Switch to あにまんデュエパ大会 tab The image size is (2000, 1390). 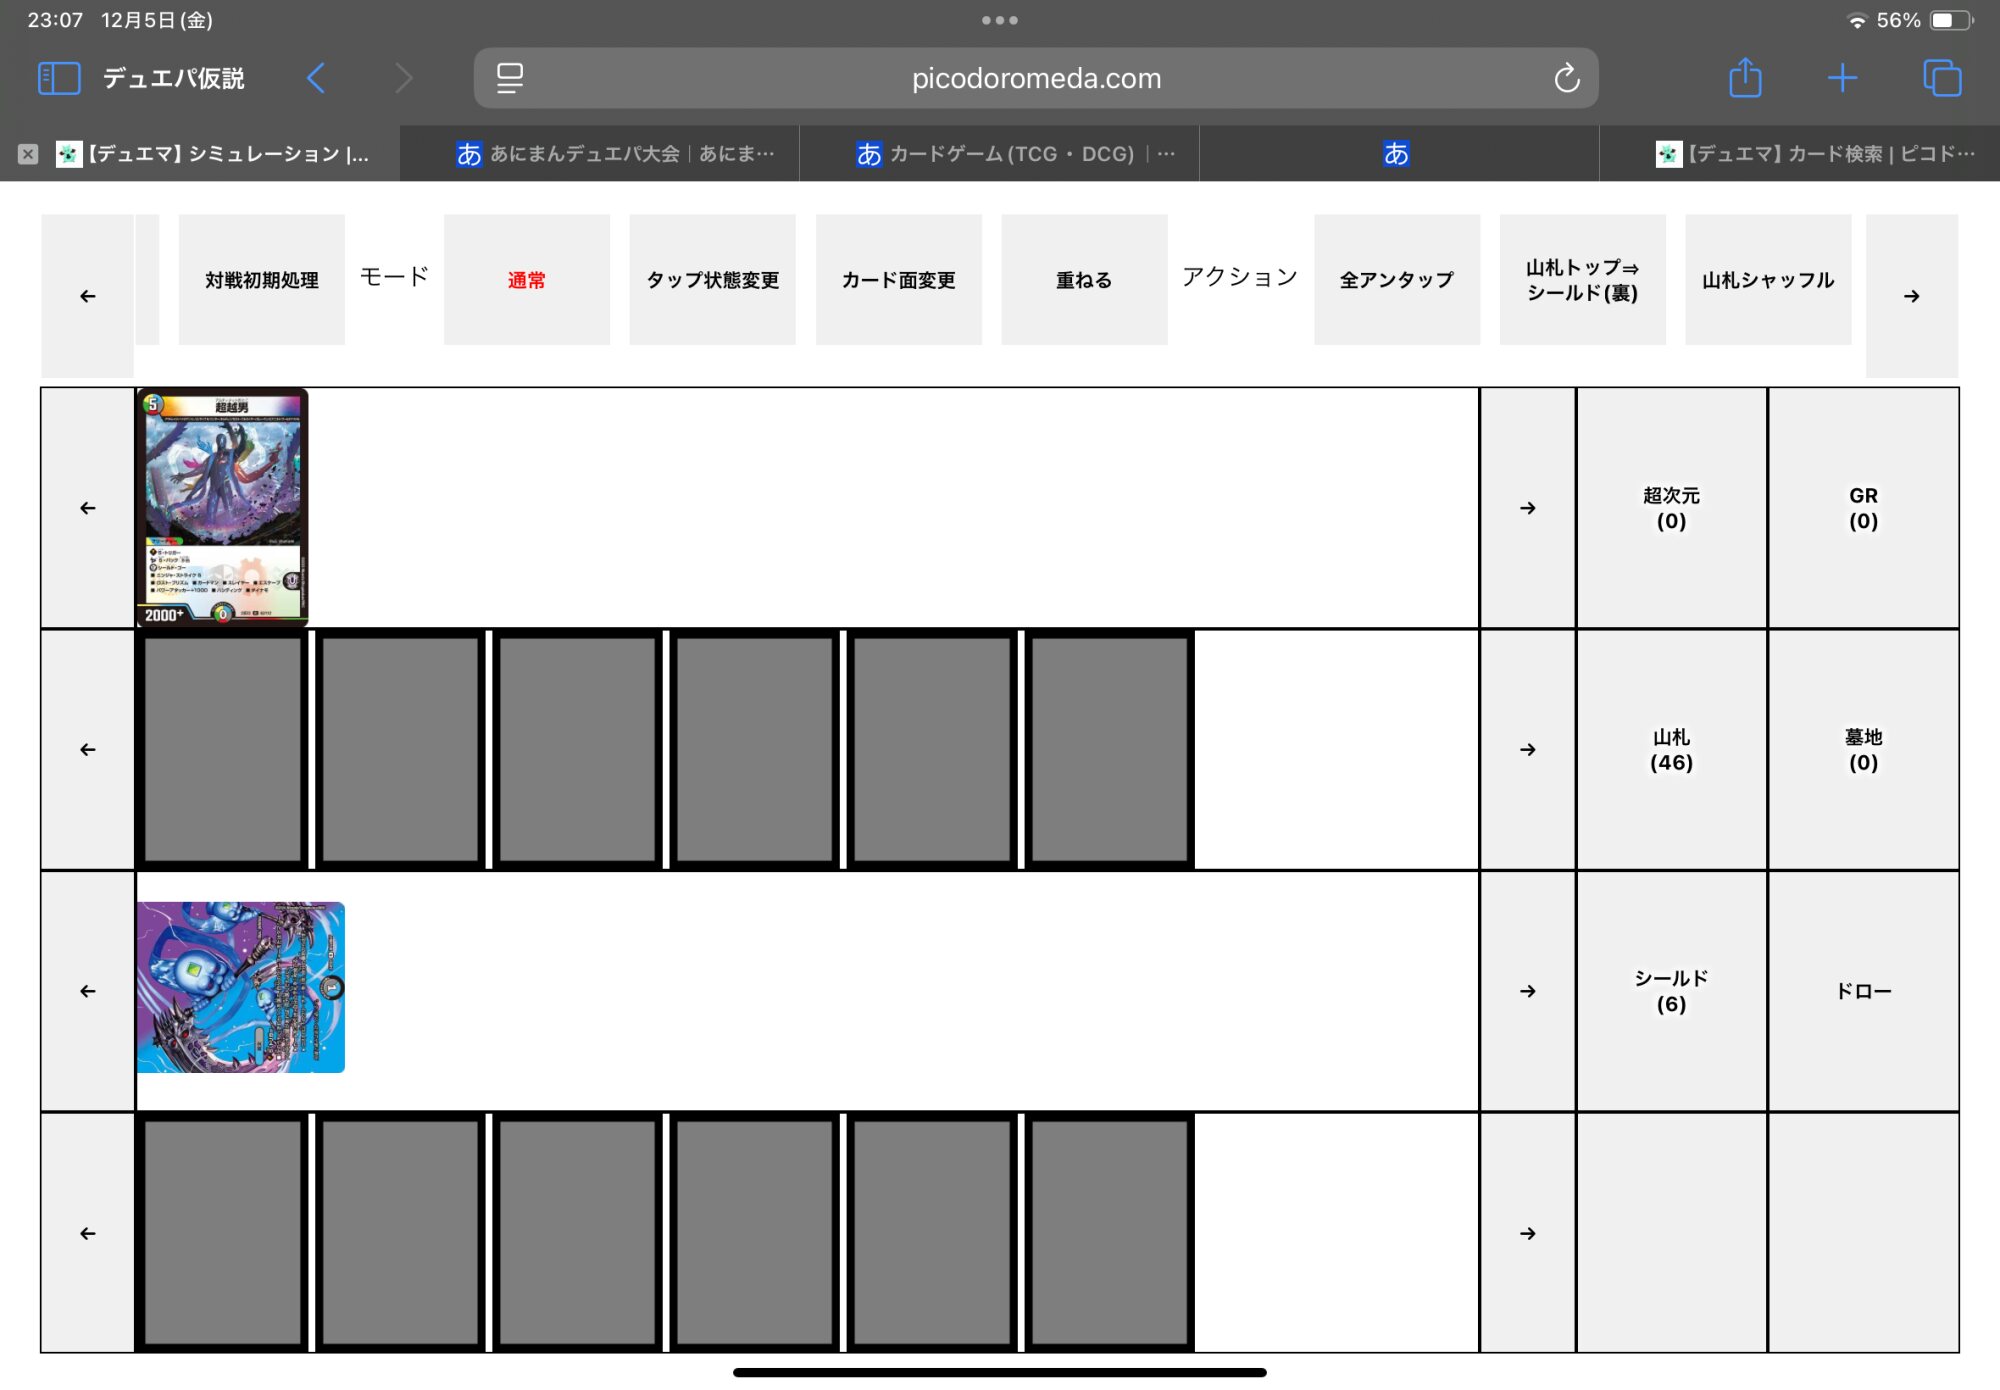[615, 154]
